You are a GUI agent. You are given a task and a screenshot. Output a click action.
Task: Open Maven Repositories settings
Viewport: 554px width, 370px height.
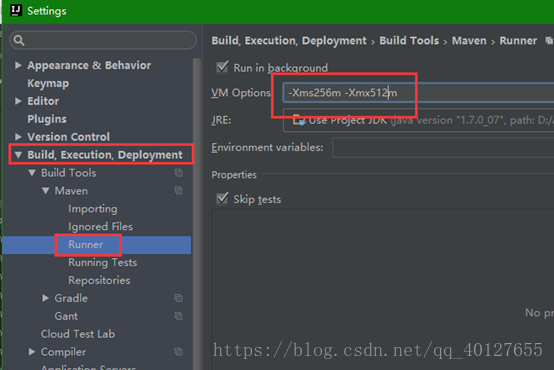pos(99,280)
